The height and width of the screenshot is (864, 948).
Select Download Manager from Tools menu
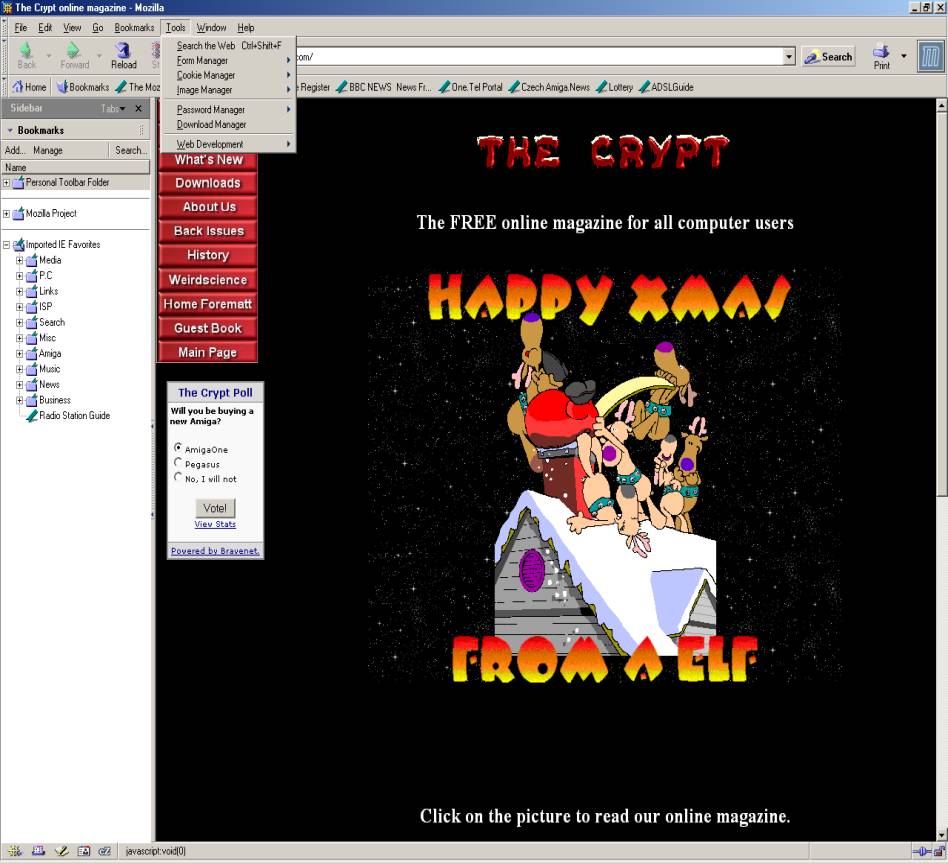click(211, 125)
